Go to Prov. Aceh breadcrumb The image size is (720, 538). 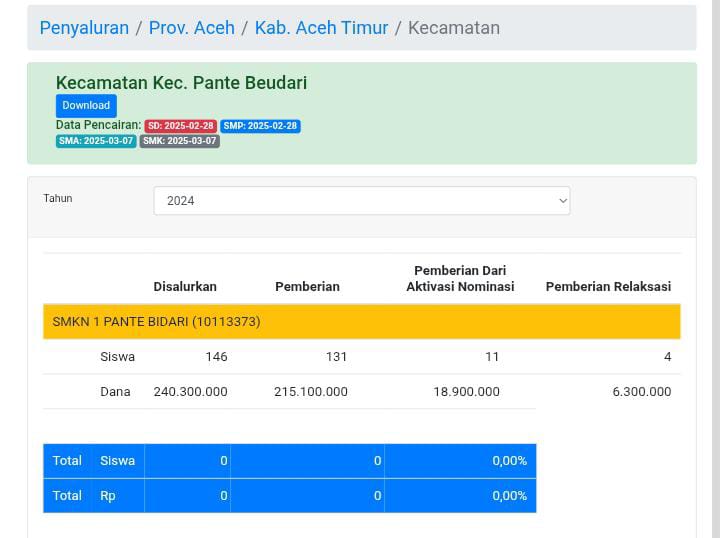192,28
